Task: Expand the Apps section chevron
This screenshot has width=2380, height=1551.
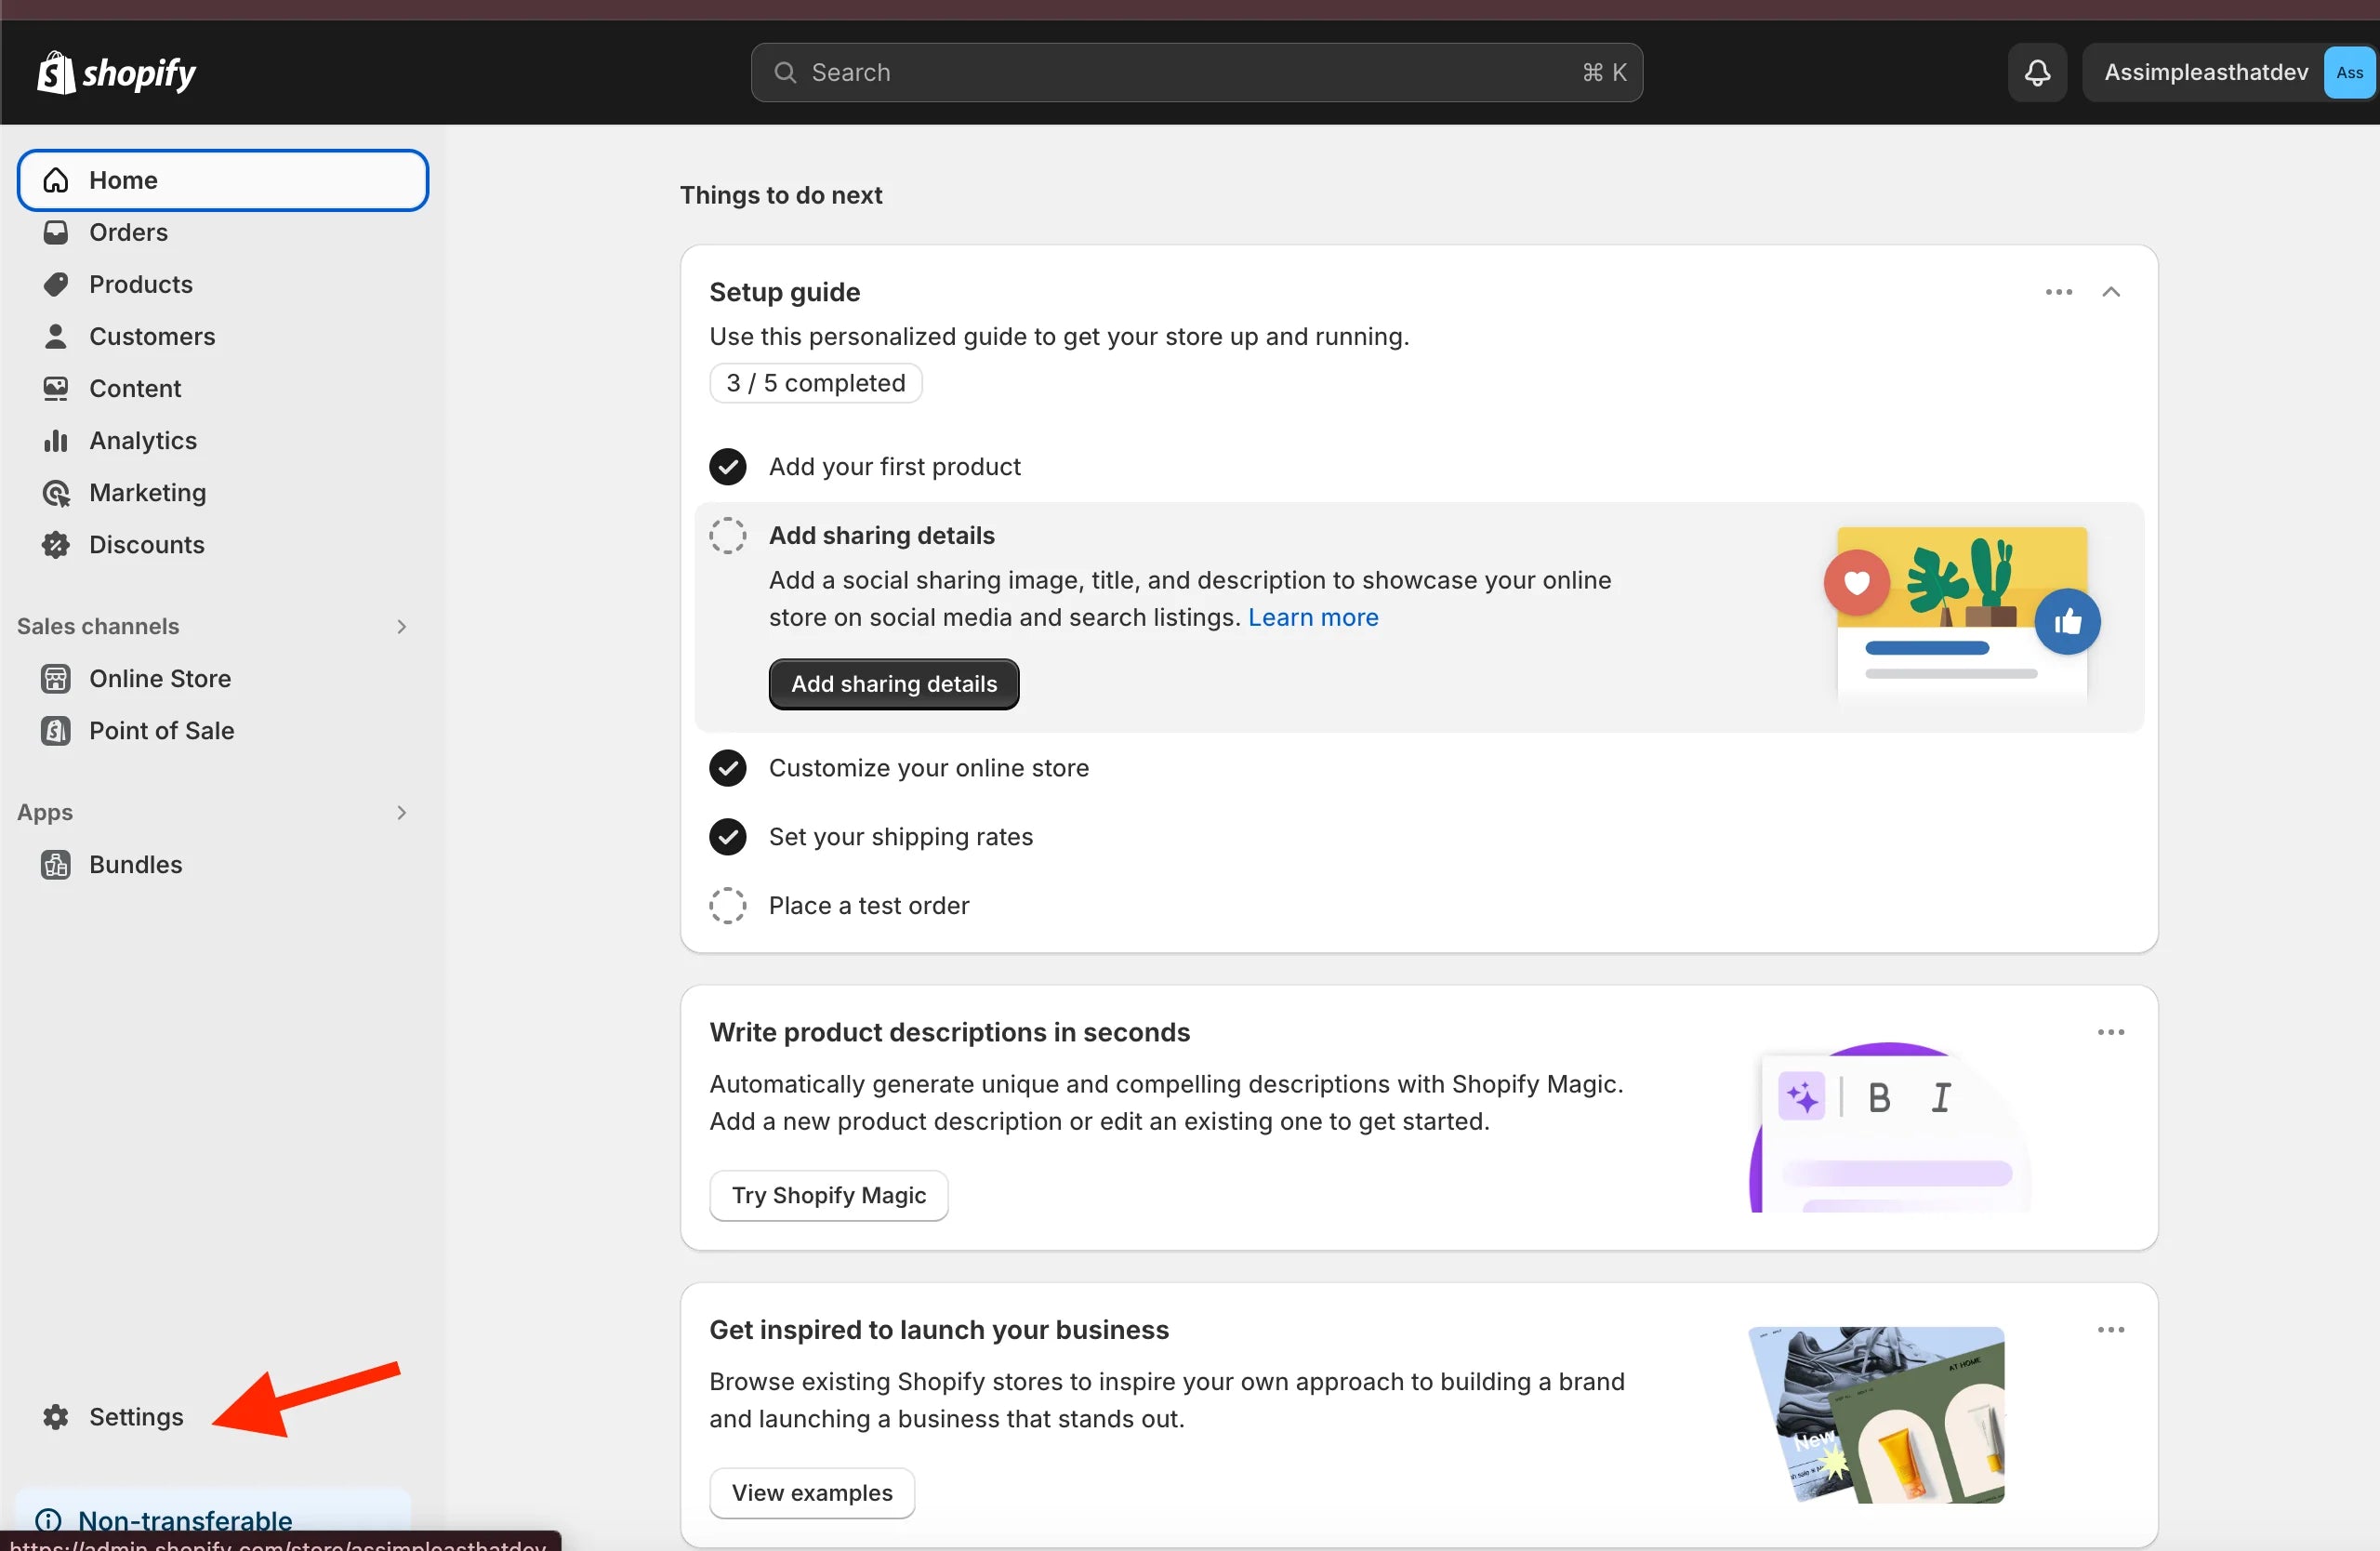Action: coord(403,812)
